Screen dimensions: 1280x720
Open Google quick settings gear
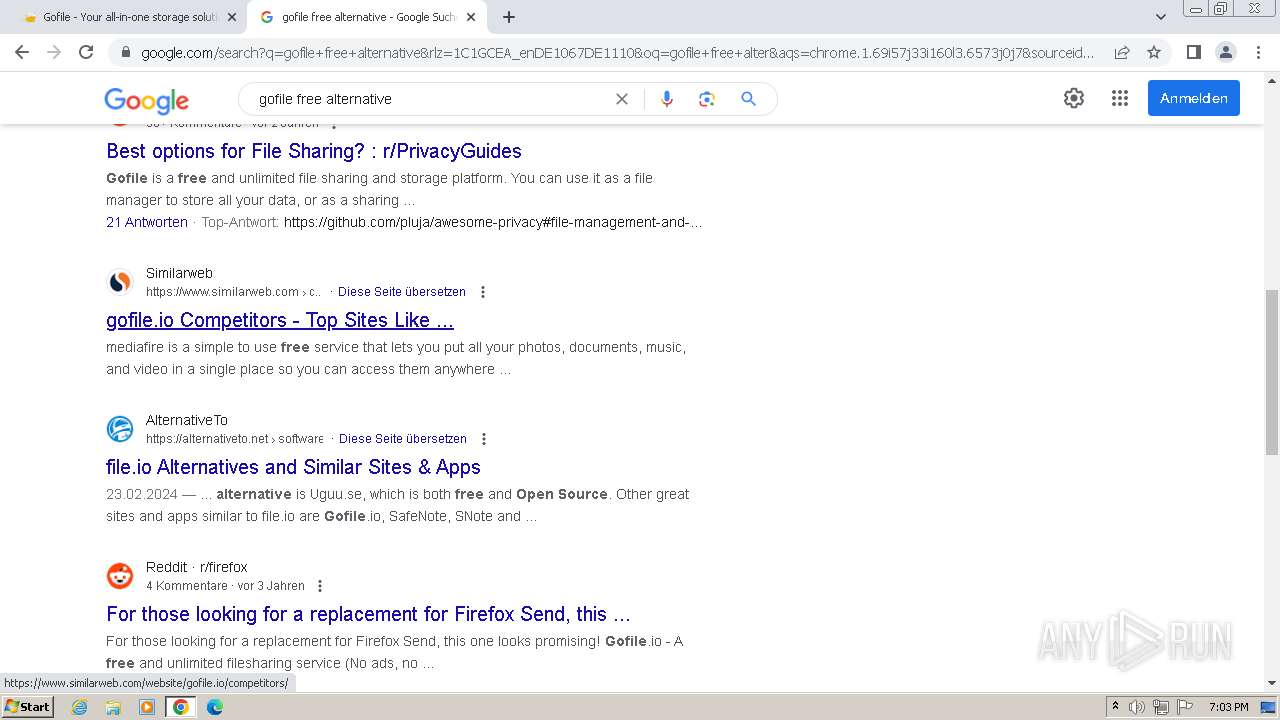coord(1074,98)
